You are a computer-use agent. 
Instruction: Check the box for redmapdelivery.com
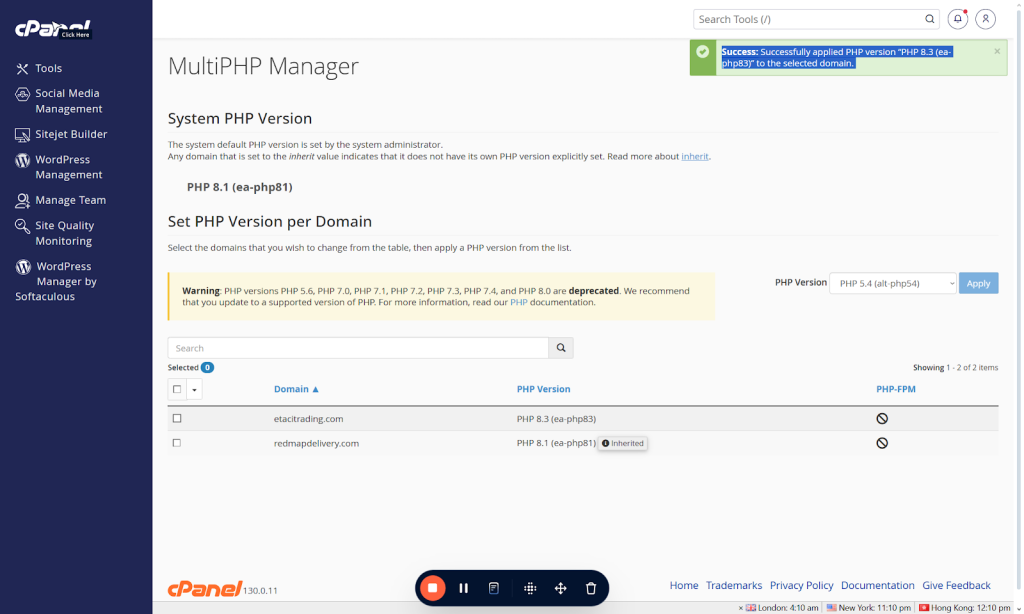(177, 443)
